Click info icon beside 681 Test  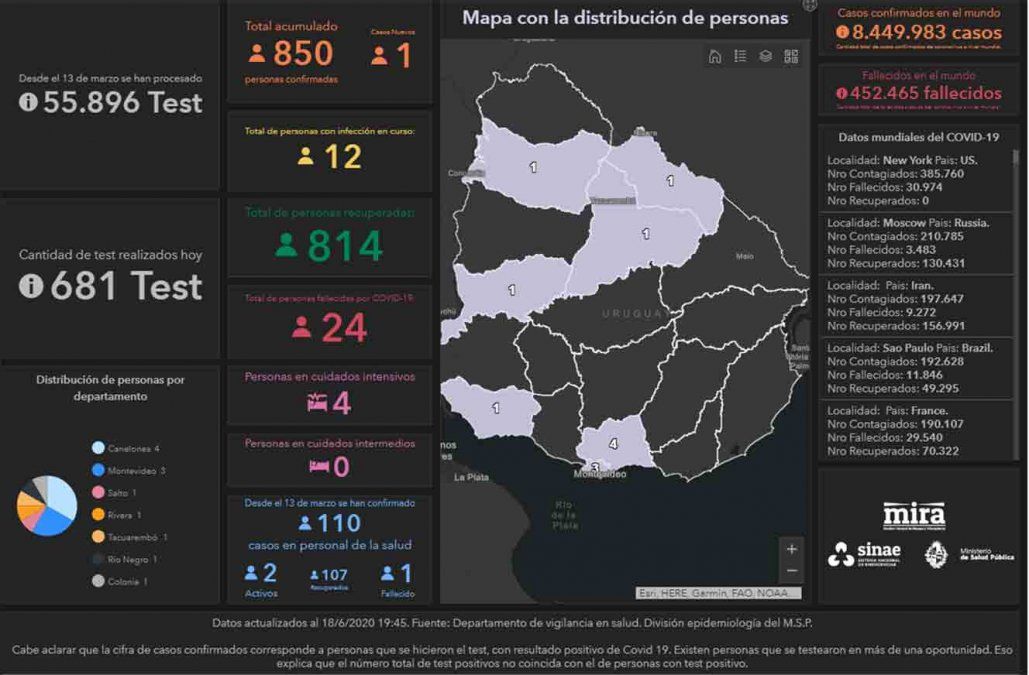(x=31, y=287)
